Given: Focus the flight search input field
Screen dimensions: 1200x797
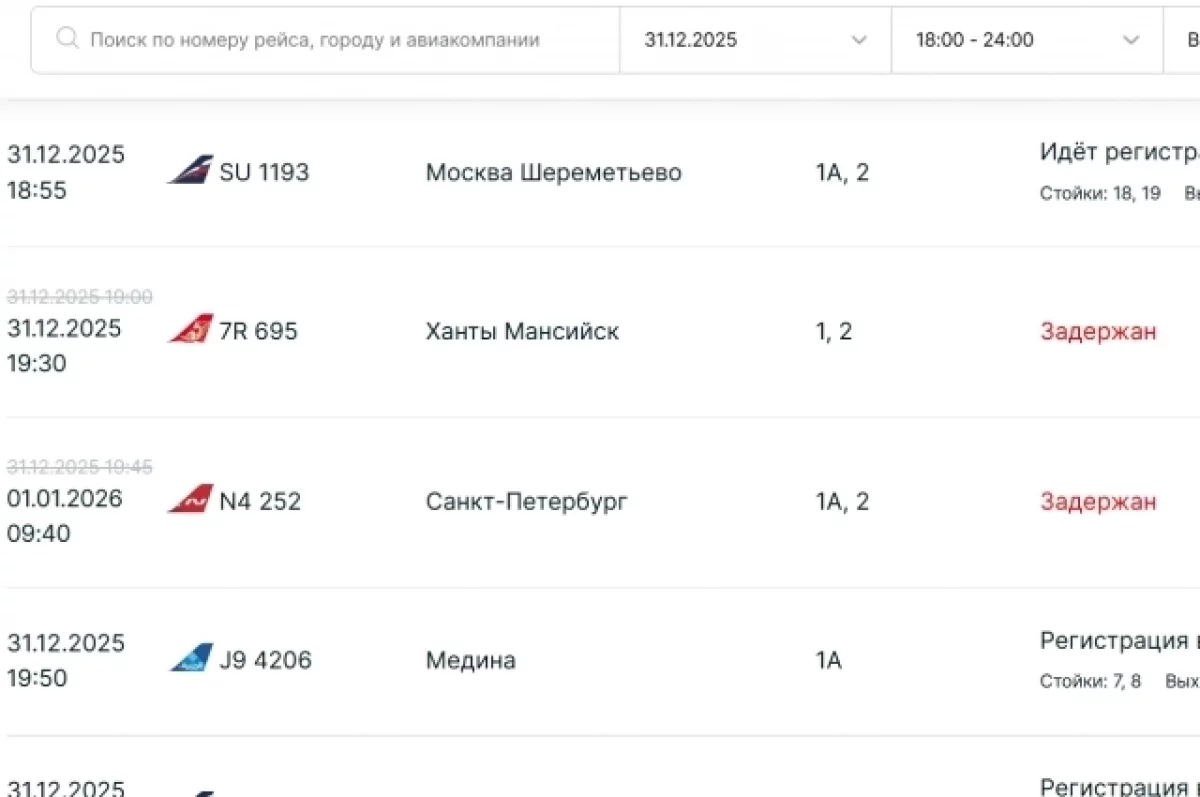Looking at the screenshot, I should 330,40.
